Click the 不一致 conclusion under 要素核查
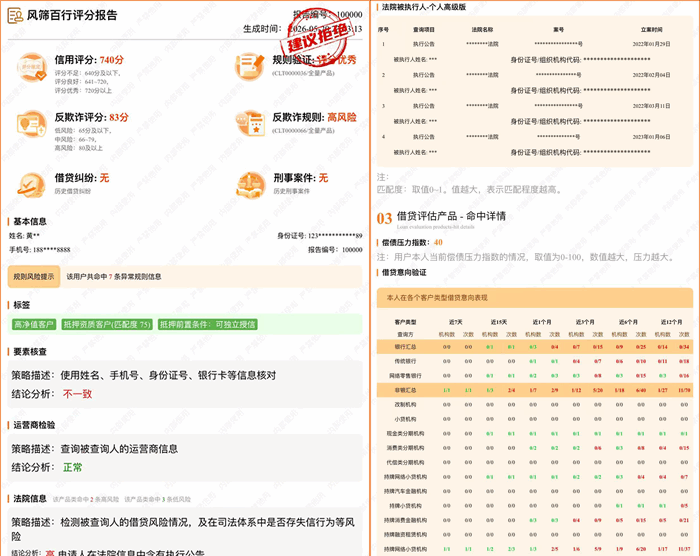Screen dimensions: 700x556 pos(78,394)
